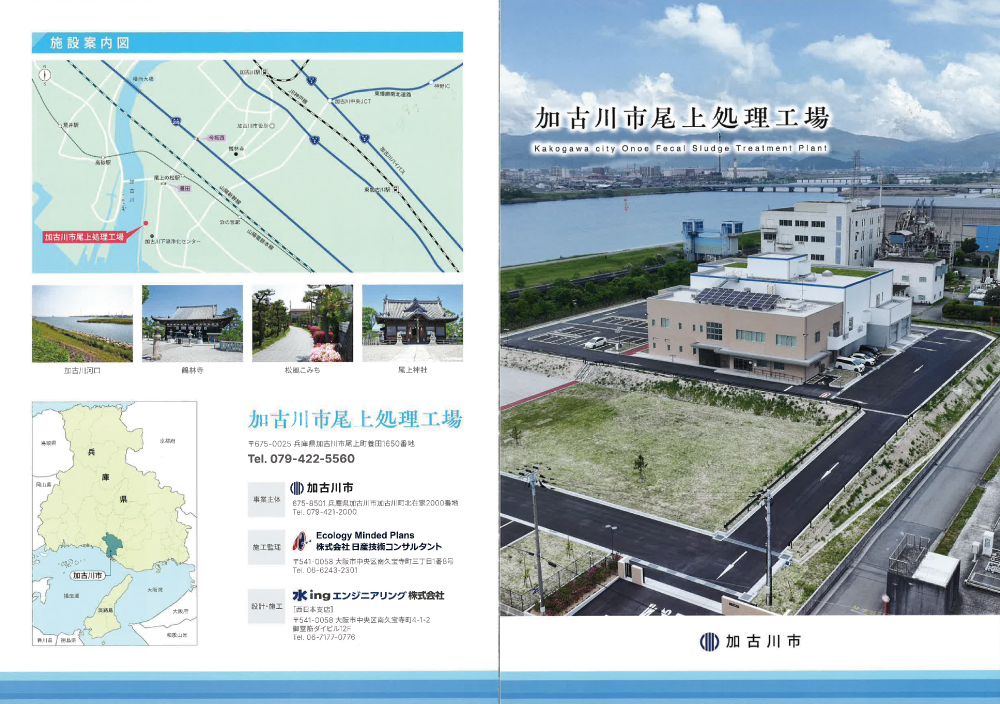The height and width of the screenshot is (704, 1000).
Task: Click the Kakogawa City striped circle logo
Action: 296,487
